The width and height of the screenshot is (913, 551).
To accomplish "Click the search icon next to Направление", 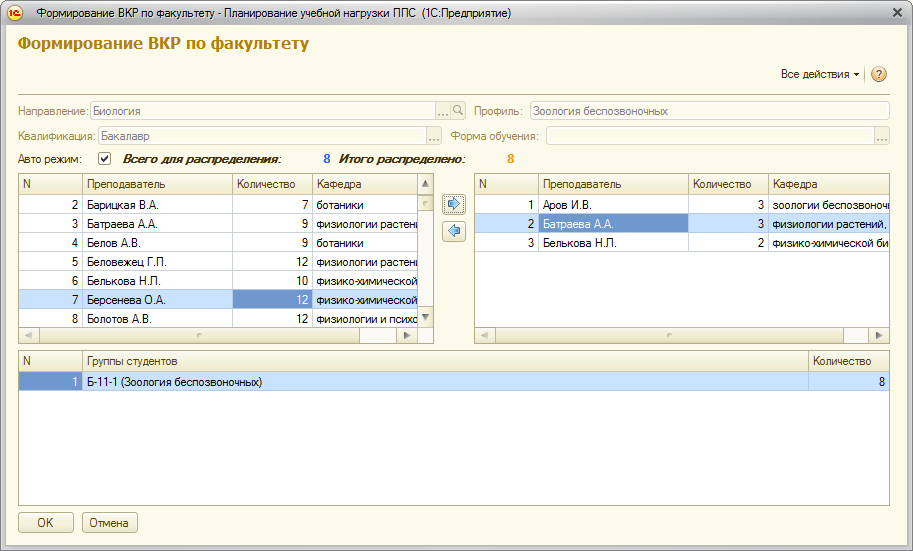I will pyautogui.click(x=458, y=110).
